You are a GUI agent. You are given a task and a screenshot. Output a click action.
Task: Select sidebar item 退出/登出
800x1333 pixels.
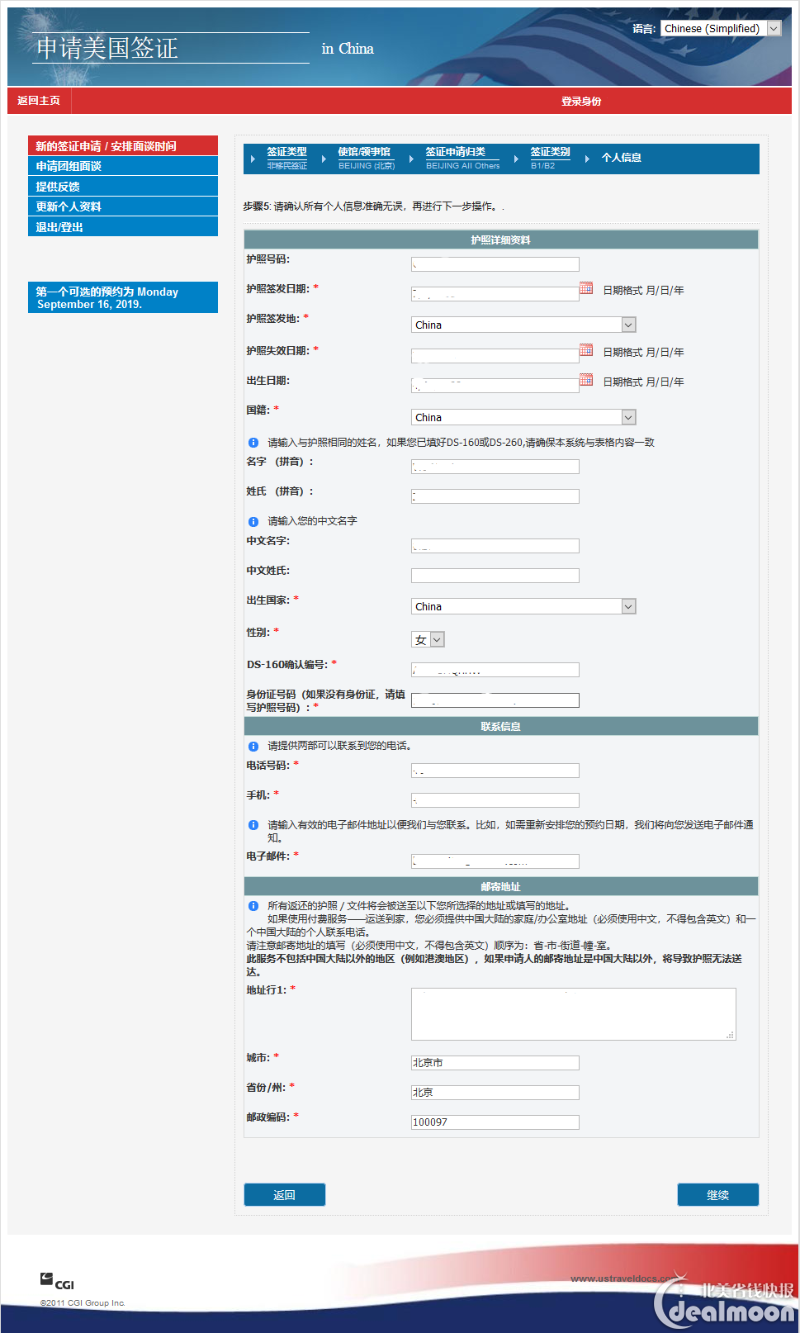123,226
